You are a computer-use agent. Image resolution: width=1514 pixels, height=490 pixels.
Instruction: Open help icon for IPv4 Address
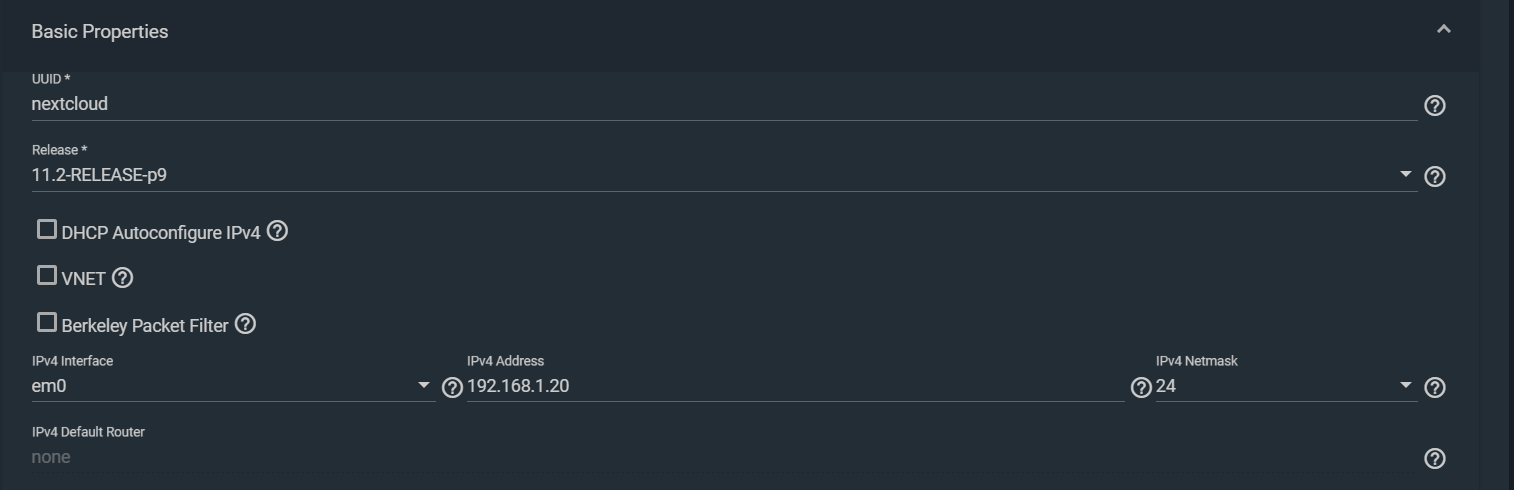coord(1141,387)
